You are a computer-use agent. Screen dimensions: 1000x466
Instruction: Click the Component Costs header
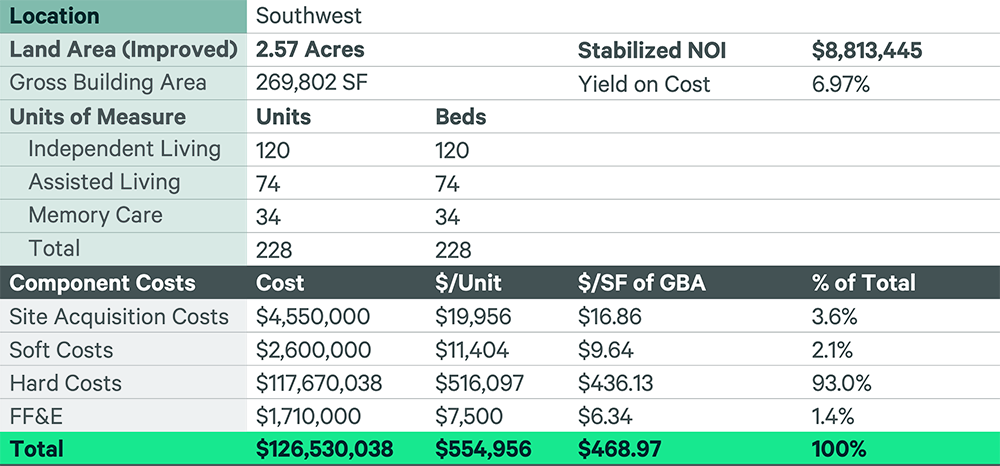pos(102,283)
